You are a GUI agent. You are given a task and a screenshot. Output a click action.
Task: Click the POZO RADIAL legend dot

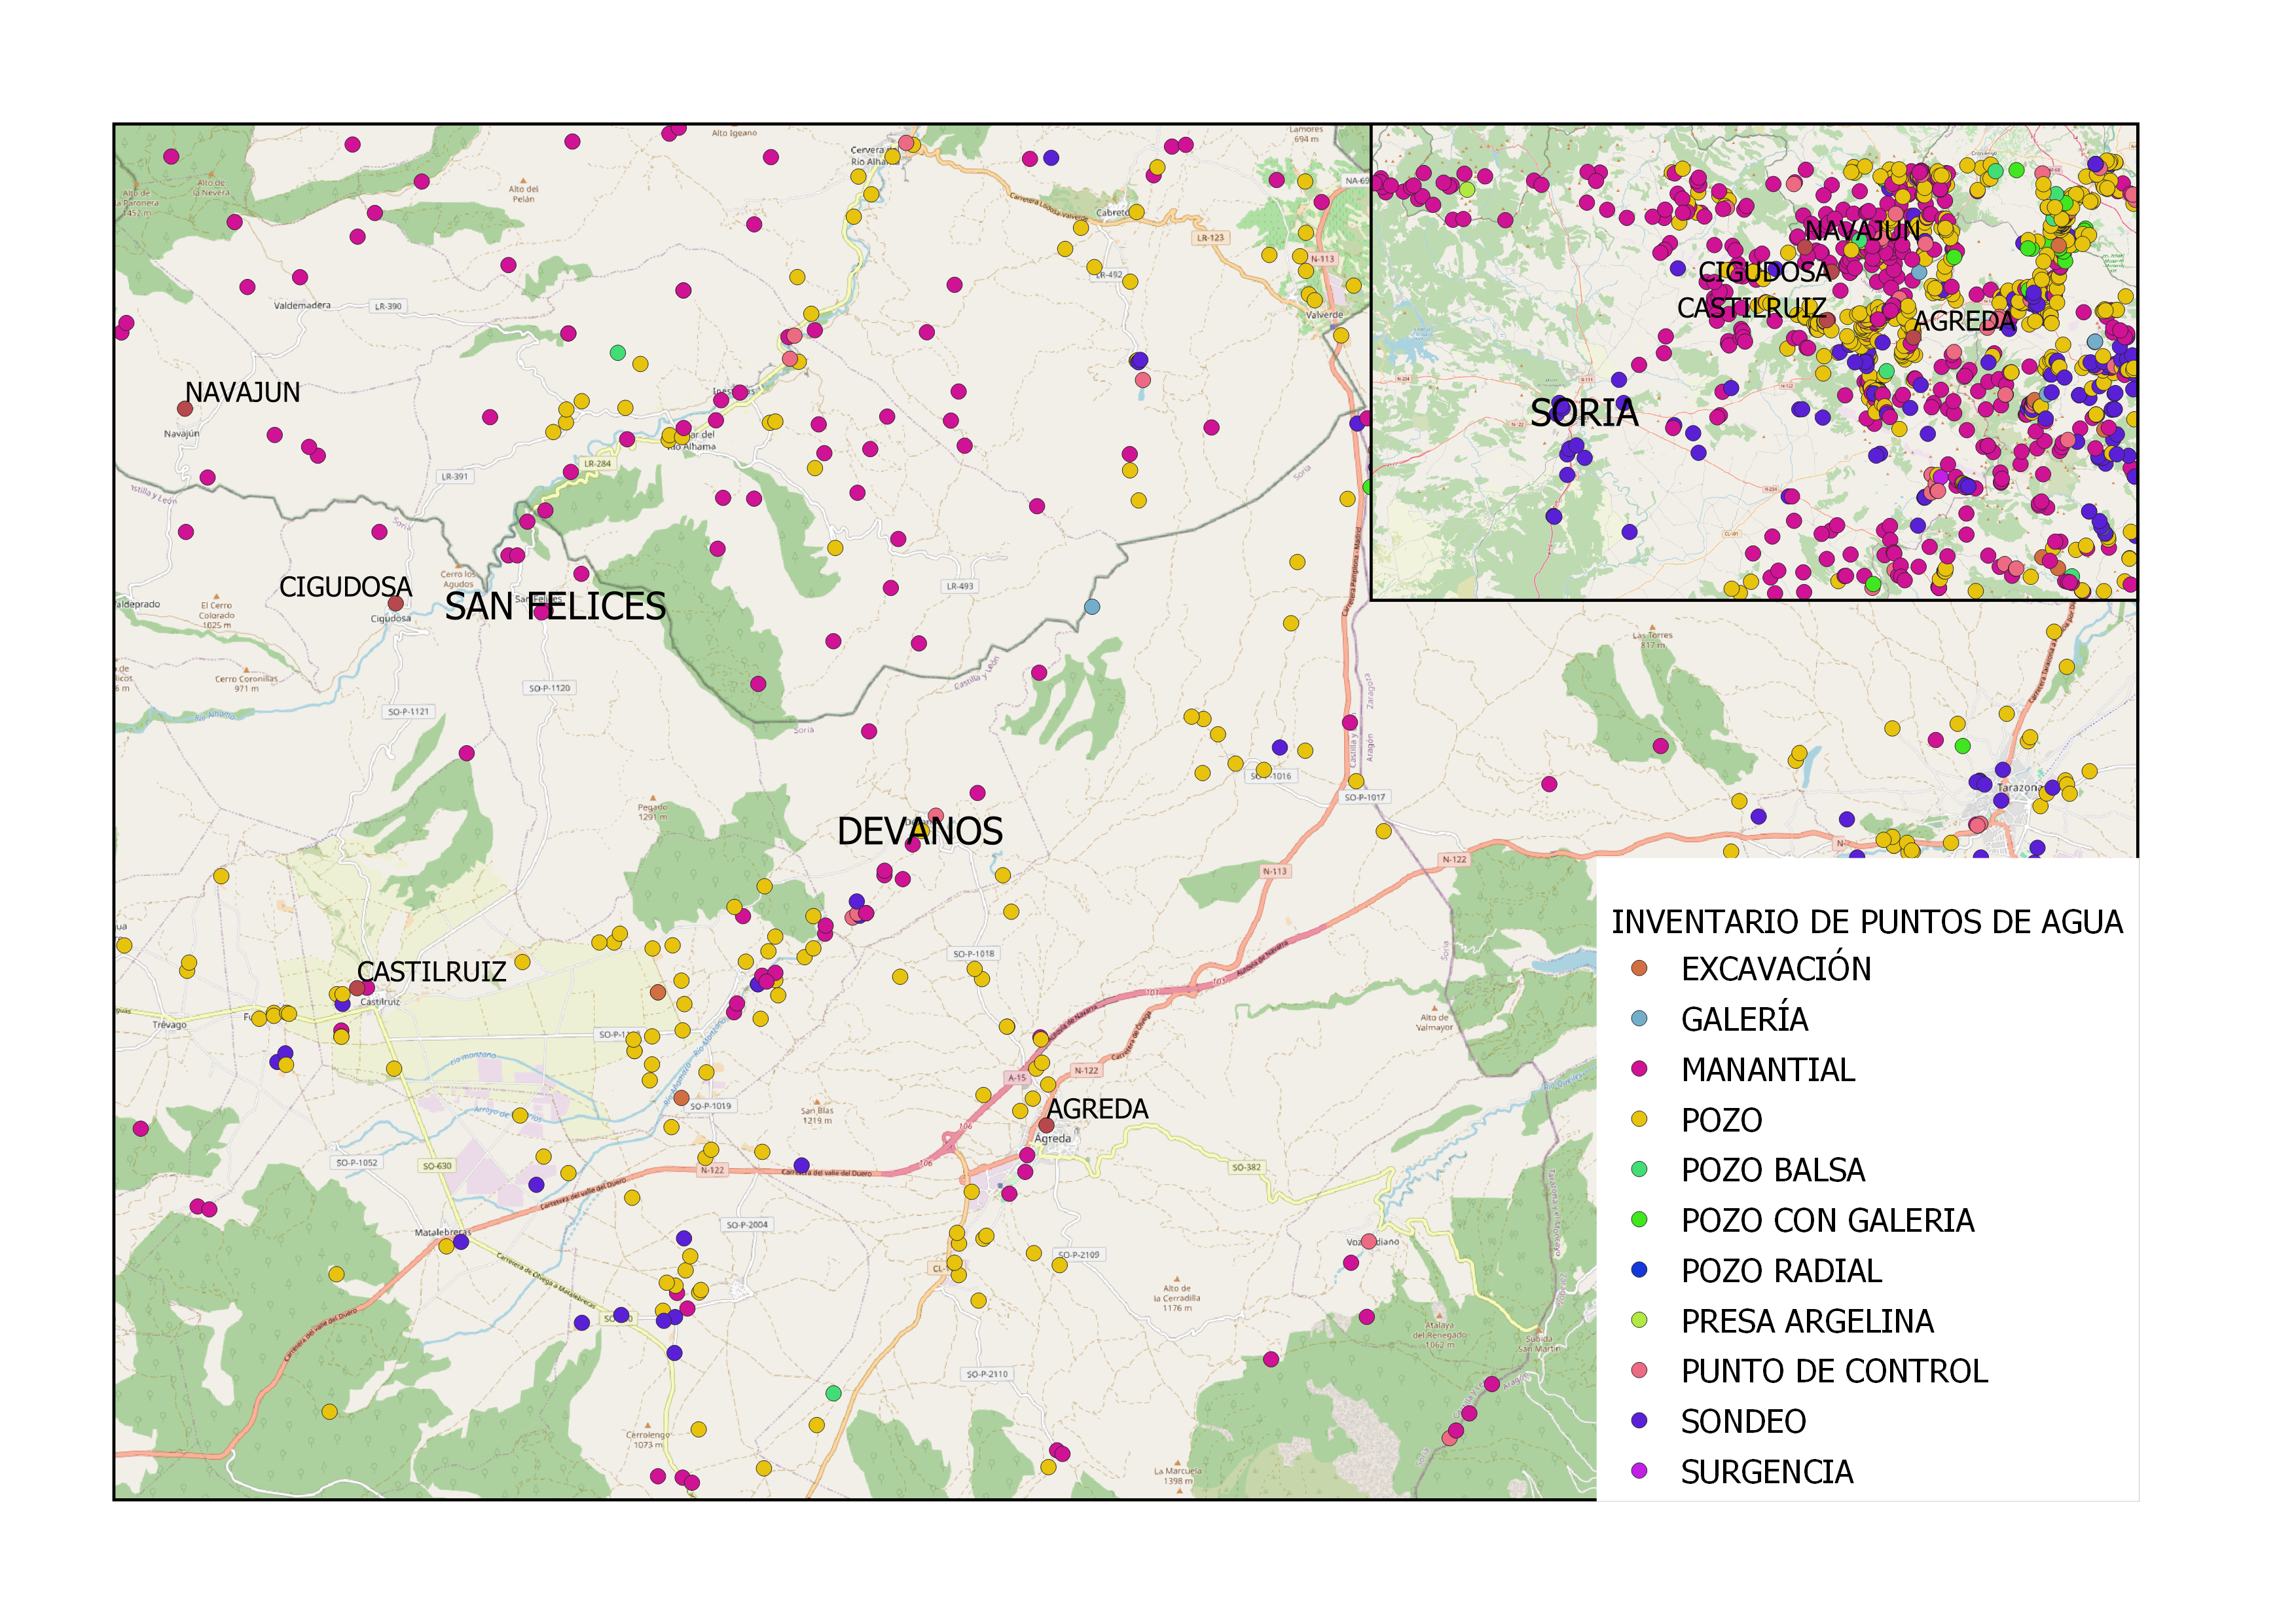tap(1639, 1270)
